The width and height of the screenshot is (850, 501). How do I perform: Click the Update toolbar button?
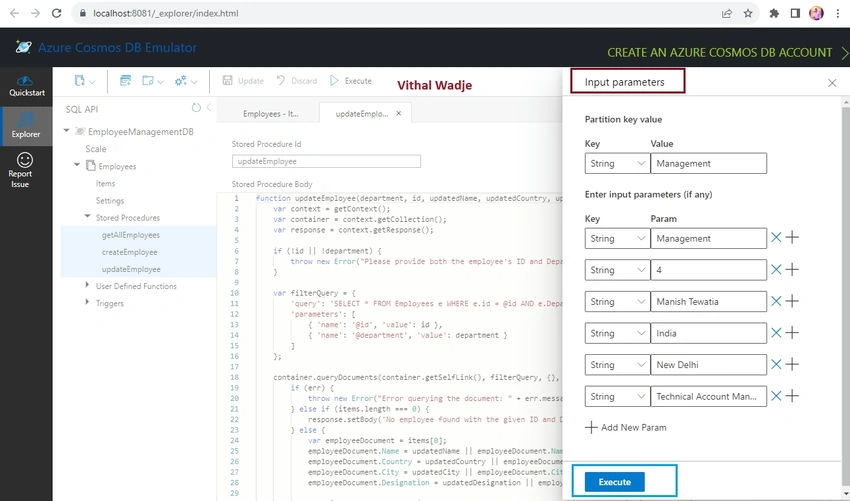coord(243,81)
